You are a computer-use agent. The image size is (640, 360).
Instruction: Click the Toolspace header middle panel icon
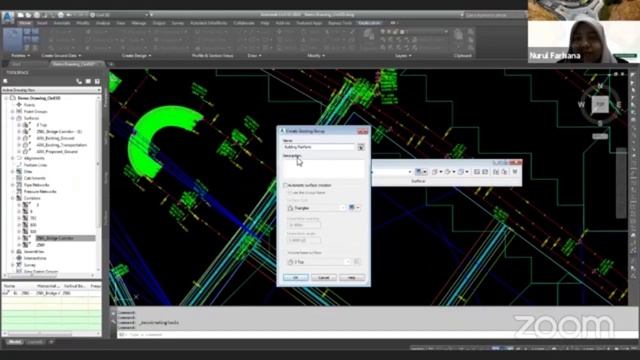click(88, 81)
